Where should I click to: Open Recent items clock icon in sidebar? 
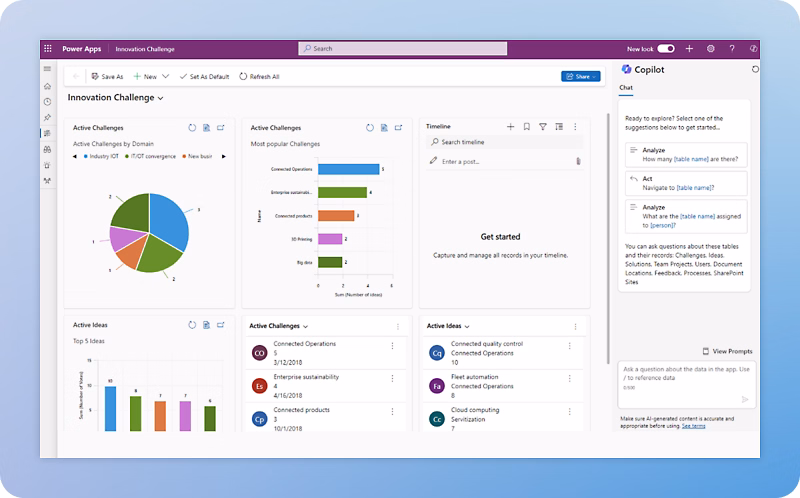click(x=47, y=102)
